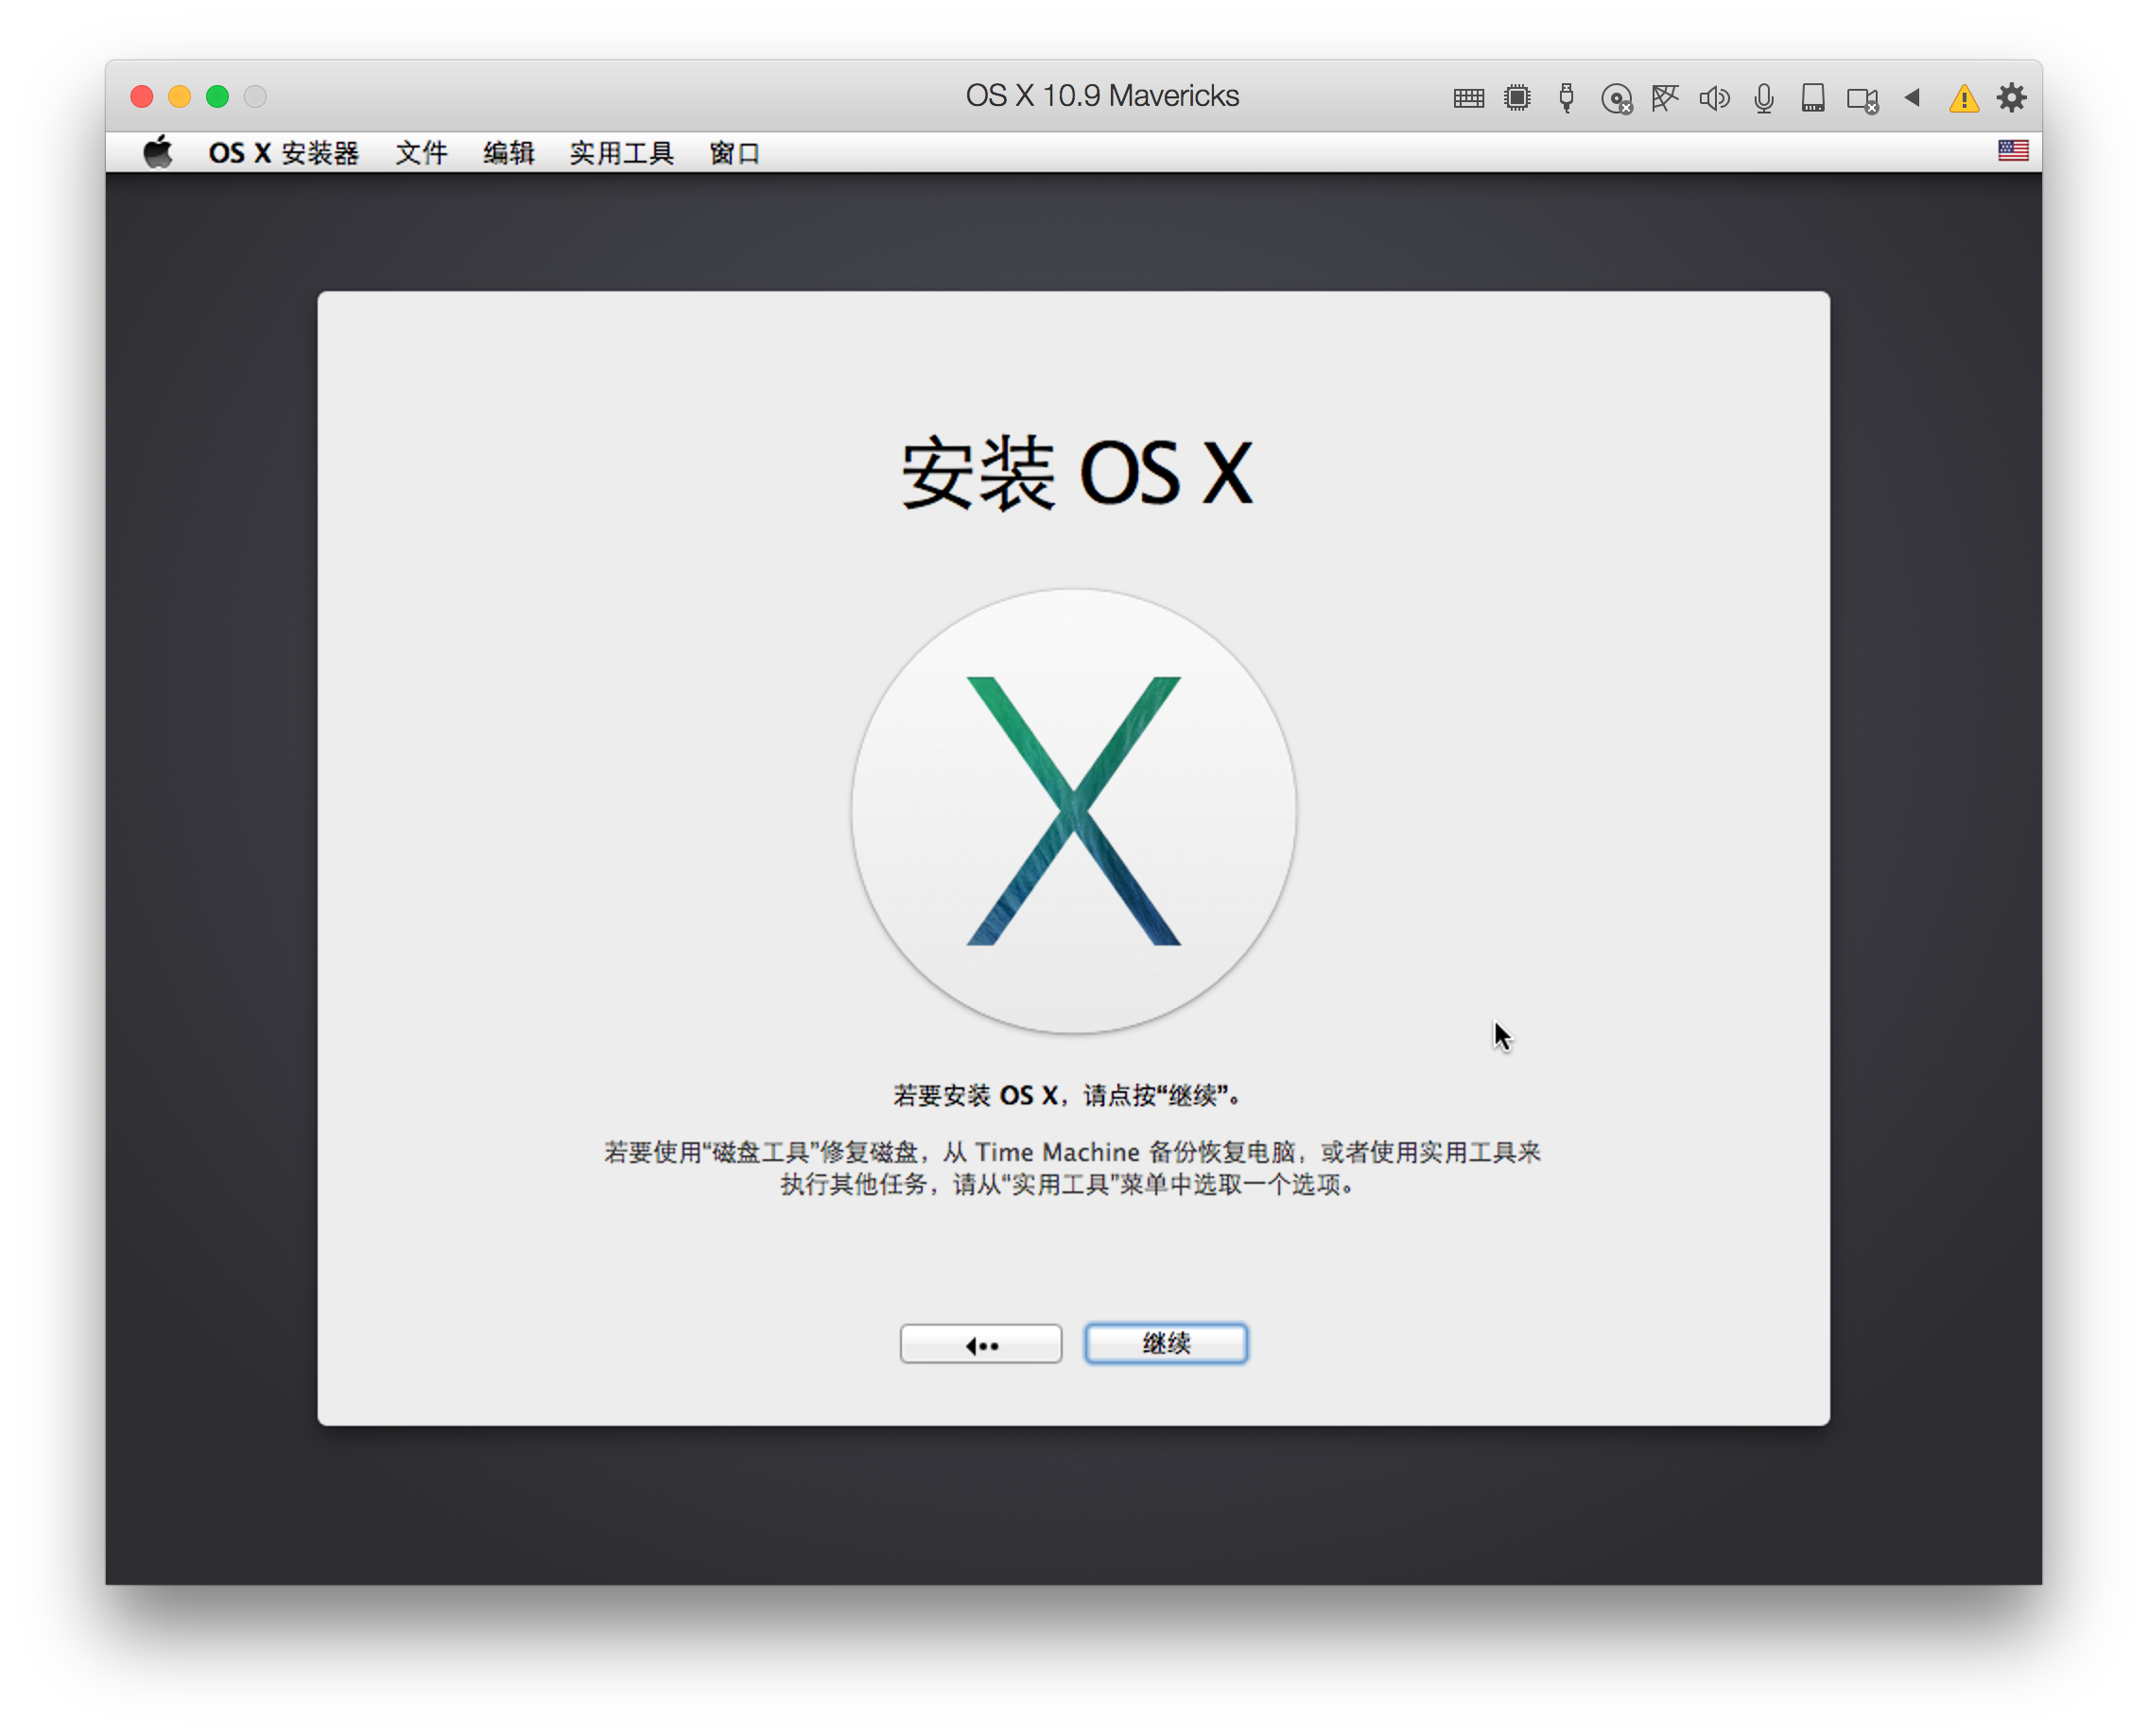Mute the virtual machine speaker
2148x1736 pixels.
(1714, 97)
